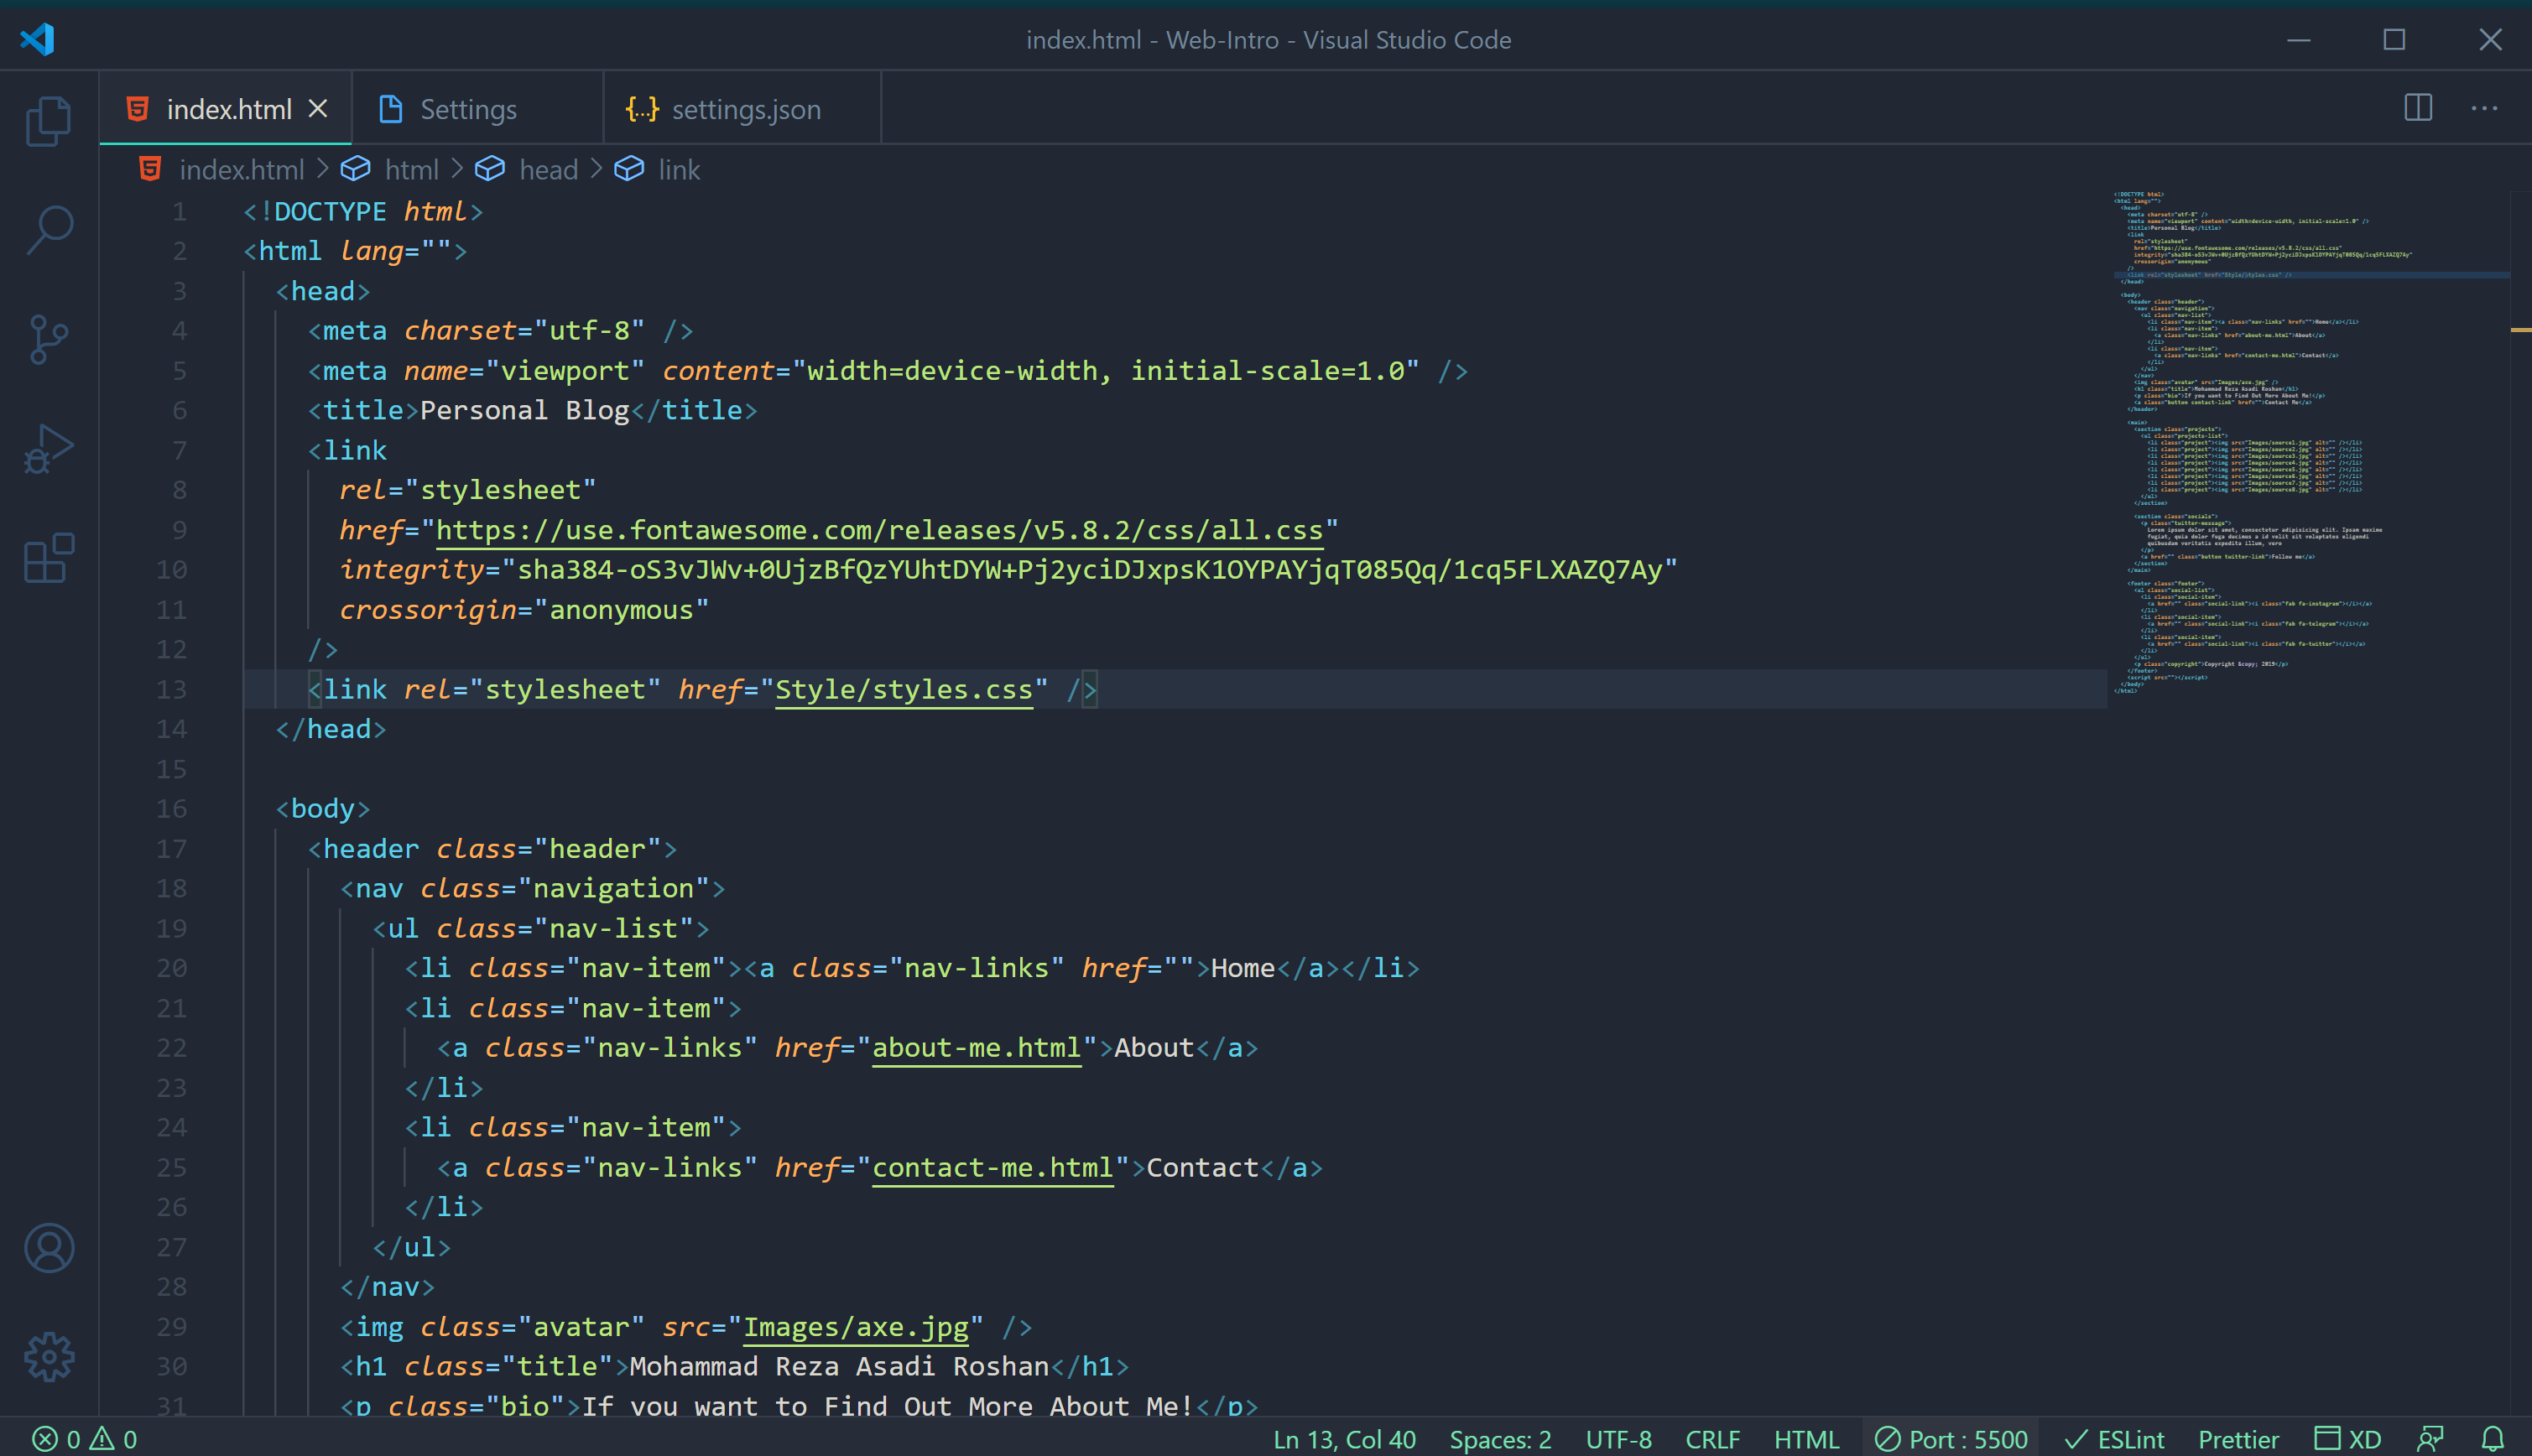The width and height of the screenshot is (2532, 1456).
Task: Open the HTML language mode selector
Action: pos(1806,1439)
